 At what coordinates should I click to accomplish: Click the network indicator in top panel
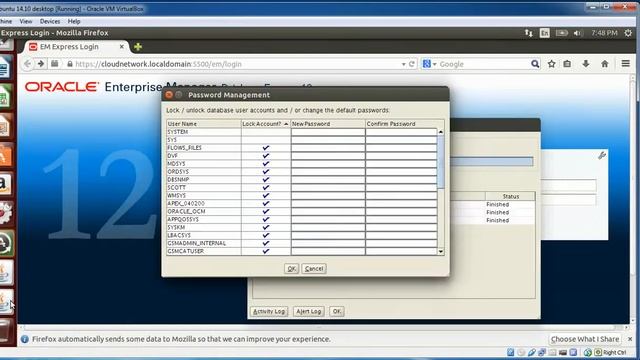pyautogui.click(x=529, y=33)
